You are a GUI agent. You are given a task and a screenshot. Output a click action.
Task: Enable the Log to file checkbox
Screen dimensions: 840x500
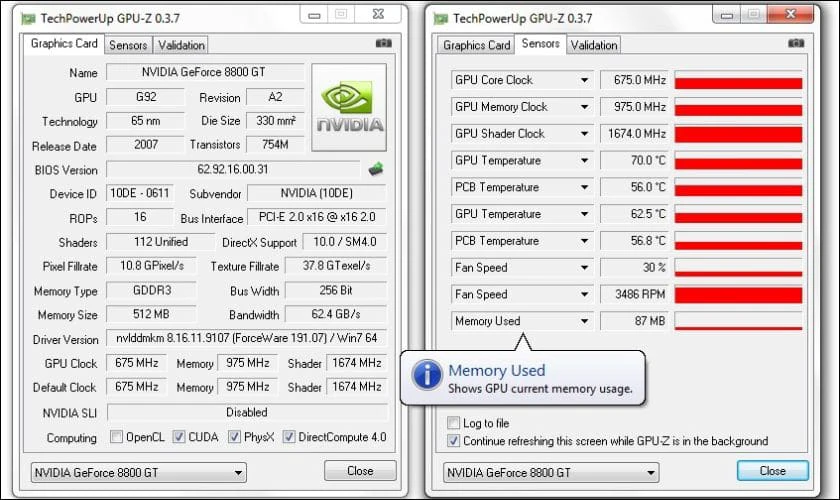(453, 423)
